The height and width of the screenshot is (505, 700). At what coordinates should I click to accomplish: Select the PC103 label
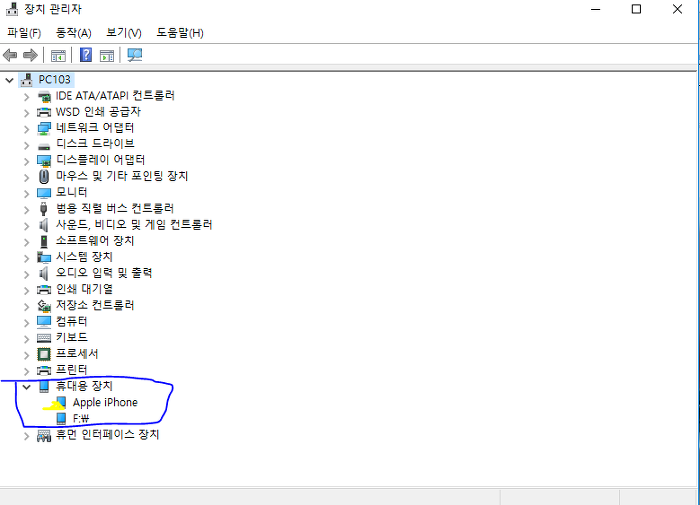(x=54, y=79)
